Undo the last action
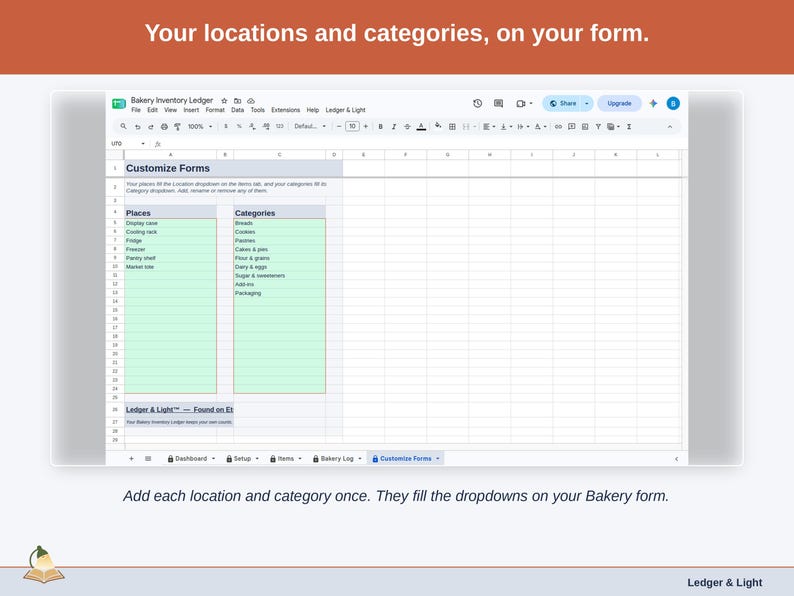 click(137, 127)
